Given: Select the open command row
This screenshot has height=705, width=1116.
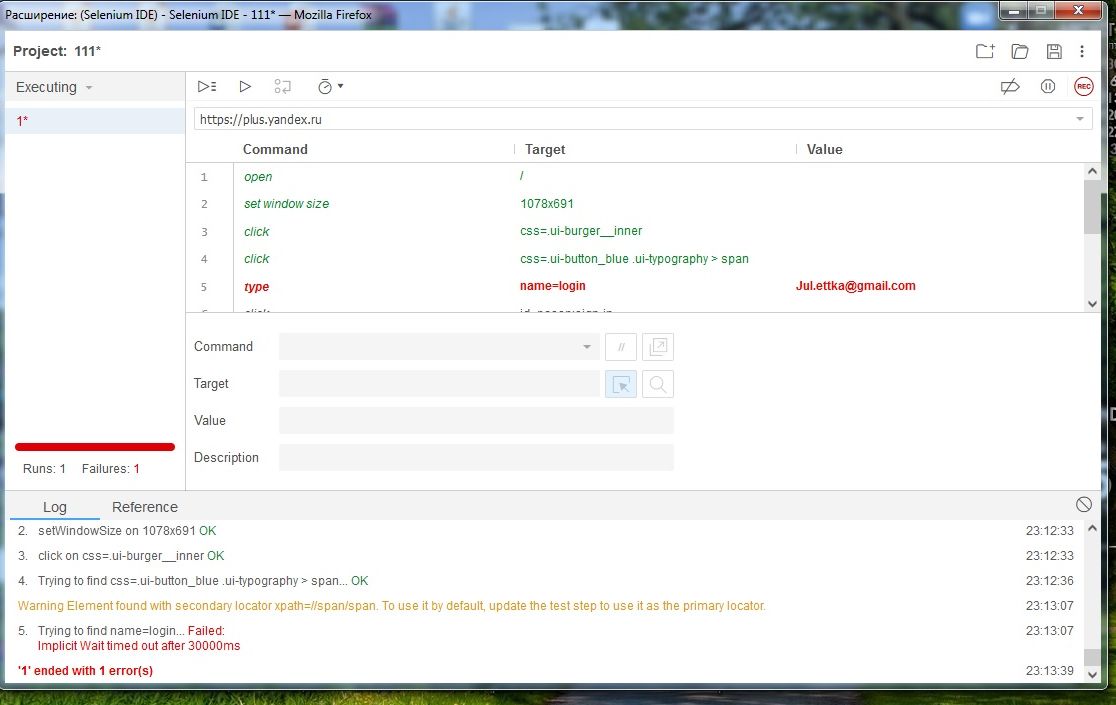Looking at the screenshot, I should 635,176.
